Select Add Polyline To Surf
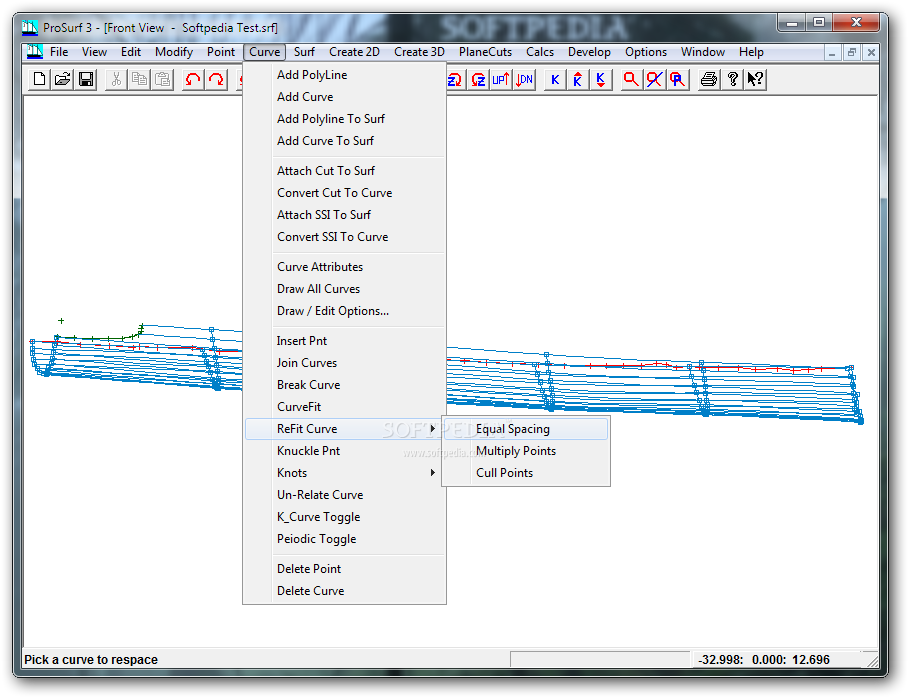 click(344, 119)
